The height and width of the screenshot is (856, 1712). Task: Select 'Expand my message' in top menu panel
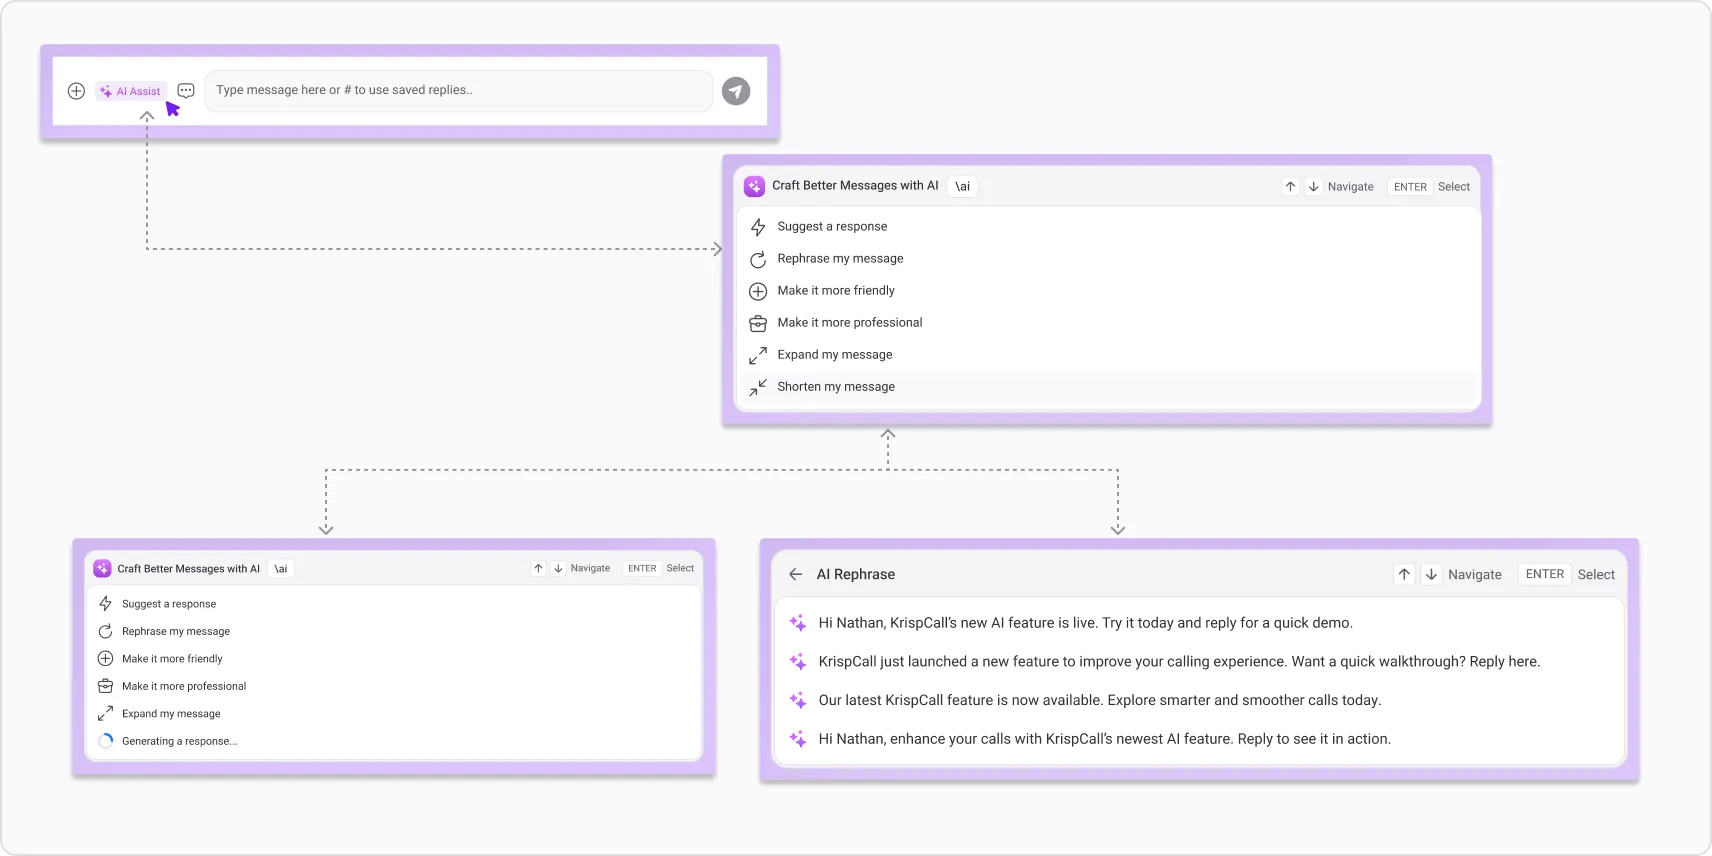click(1108, 355)
